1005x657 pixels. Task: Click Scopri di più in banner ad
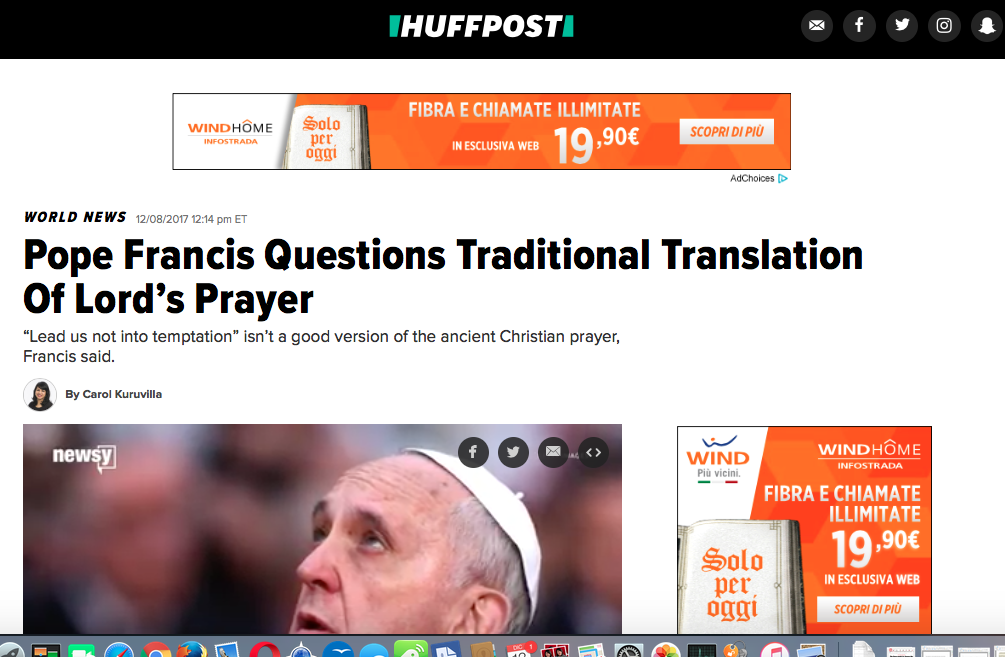726,131
